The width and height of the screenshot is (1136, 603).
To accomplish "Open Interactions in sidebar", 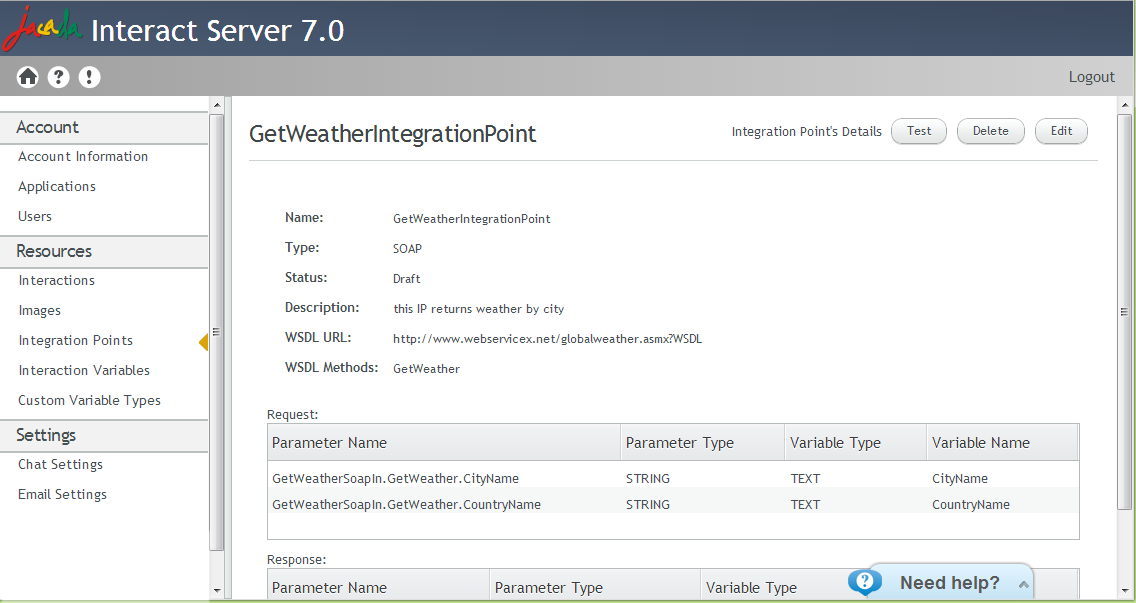I will point(57,280).
